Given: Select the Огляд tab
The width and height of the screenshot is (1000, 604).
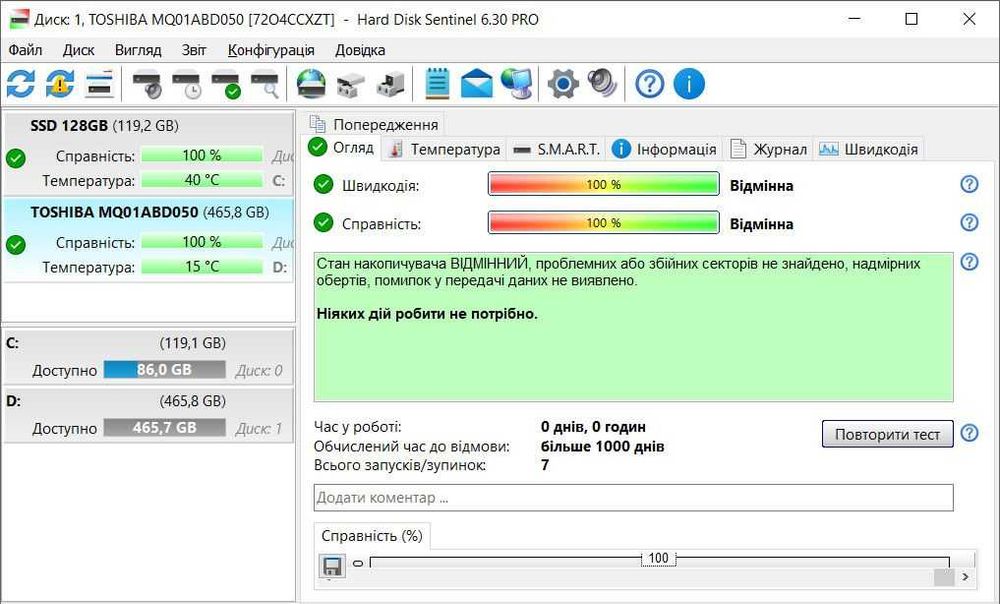Looking at the screenshot, I should click(342, 147).
